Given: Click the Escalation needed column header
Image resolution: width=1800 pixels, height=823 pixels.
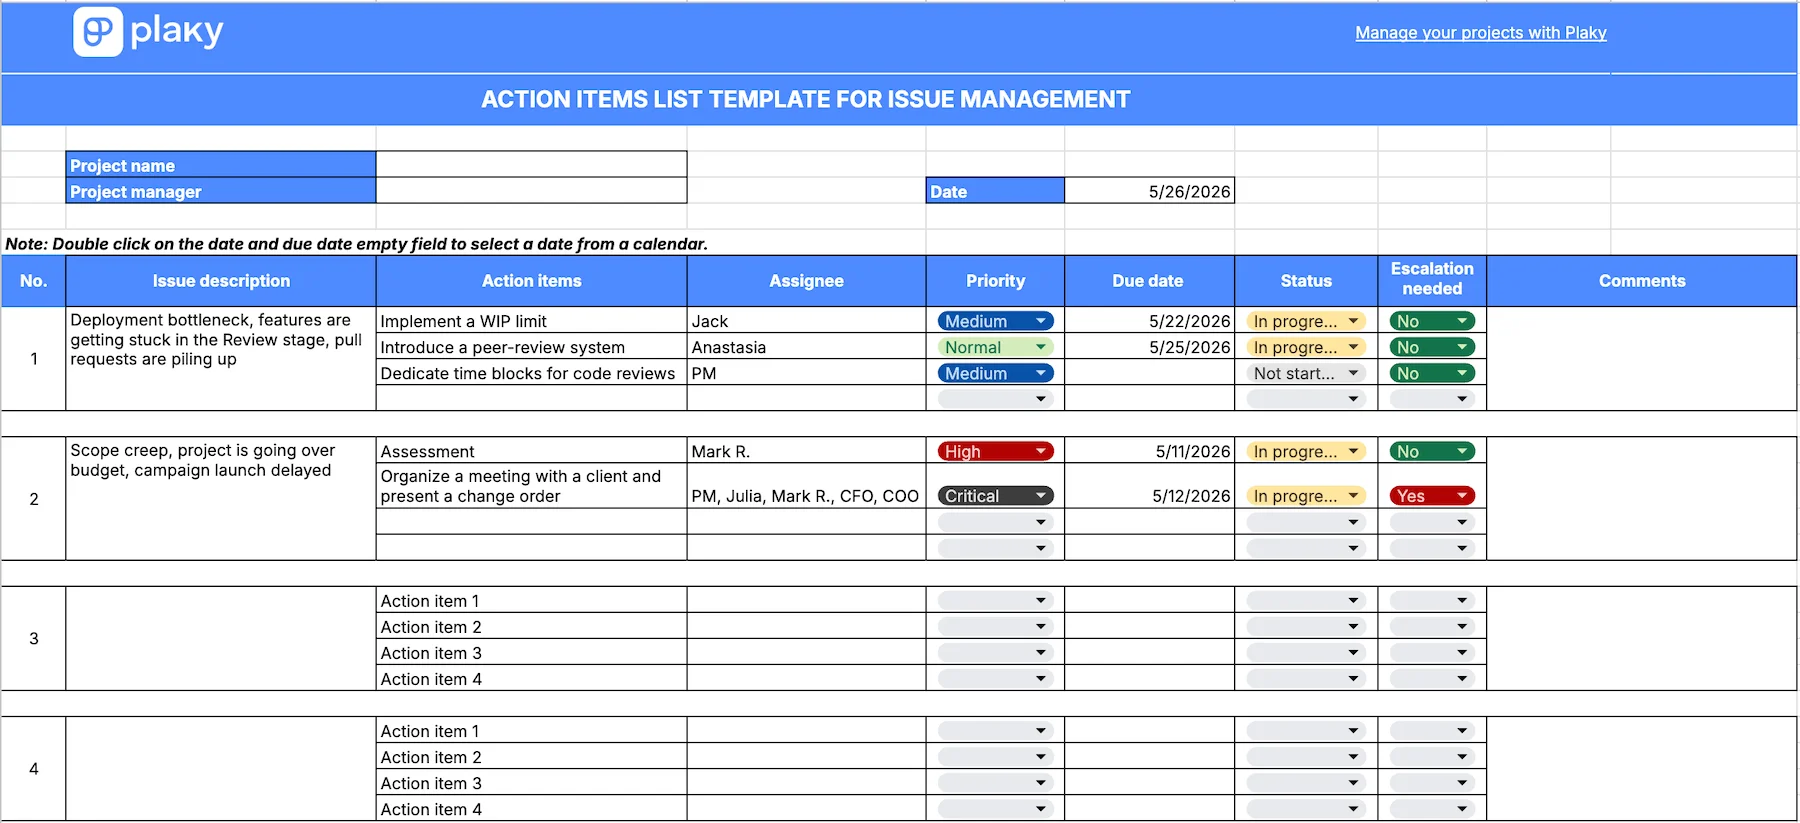Looking at the screenshot, I should pyautogui.click(x=1432, y=279).
